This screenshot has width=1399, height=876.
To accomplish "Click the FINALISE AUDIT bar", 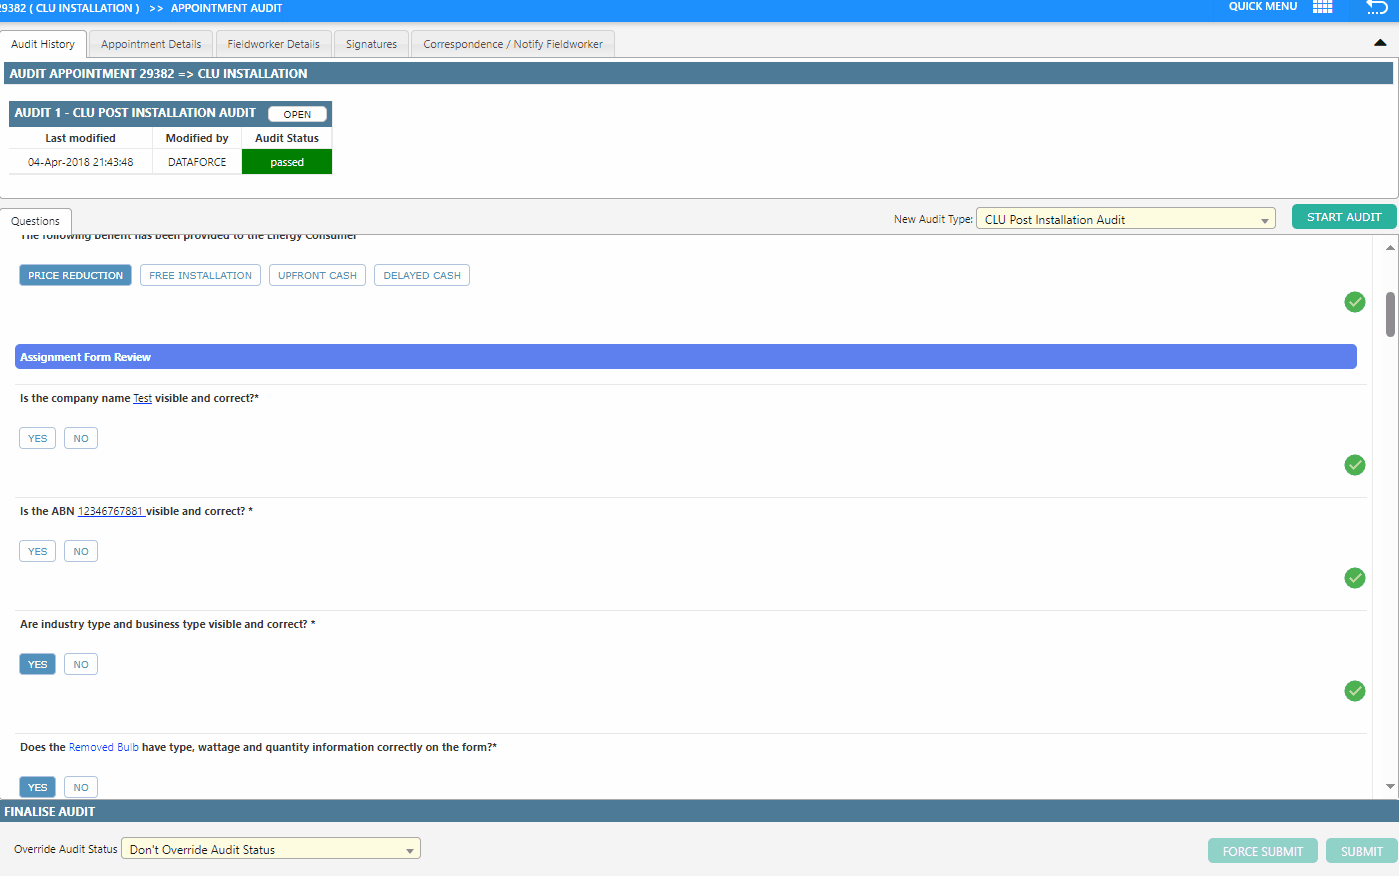I will point(699,811).
